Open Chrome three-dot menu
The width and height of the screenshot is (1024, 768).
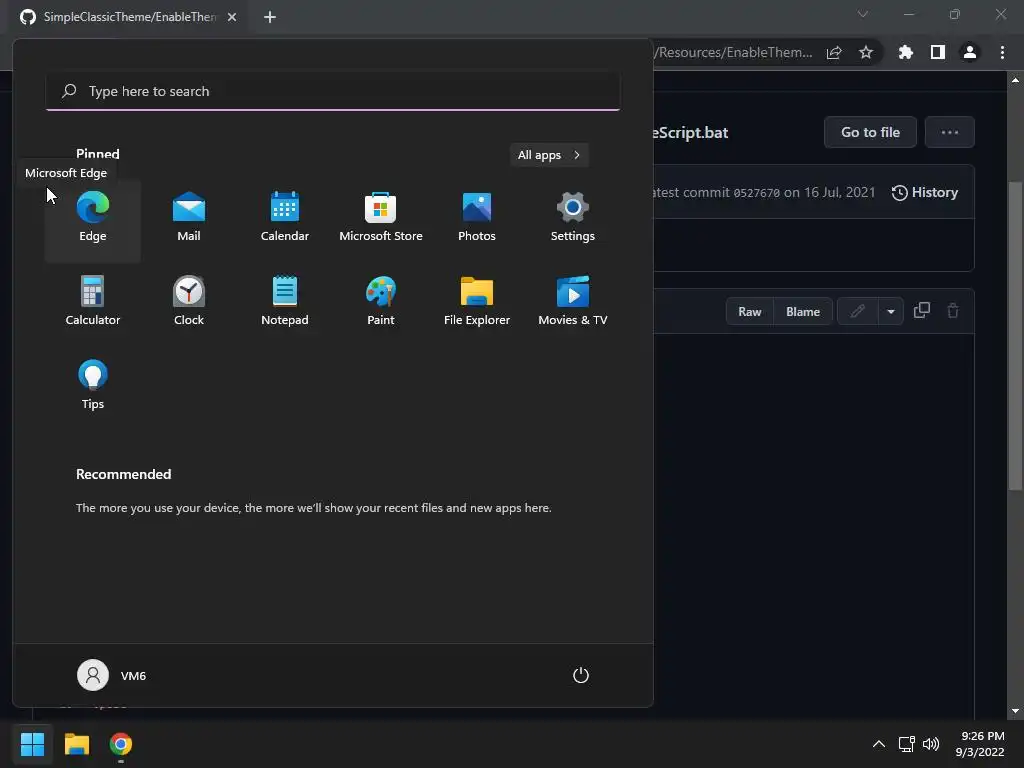coord(1002,52)
